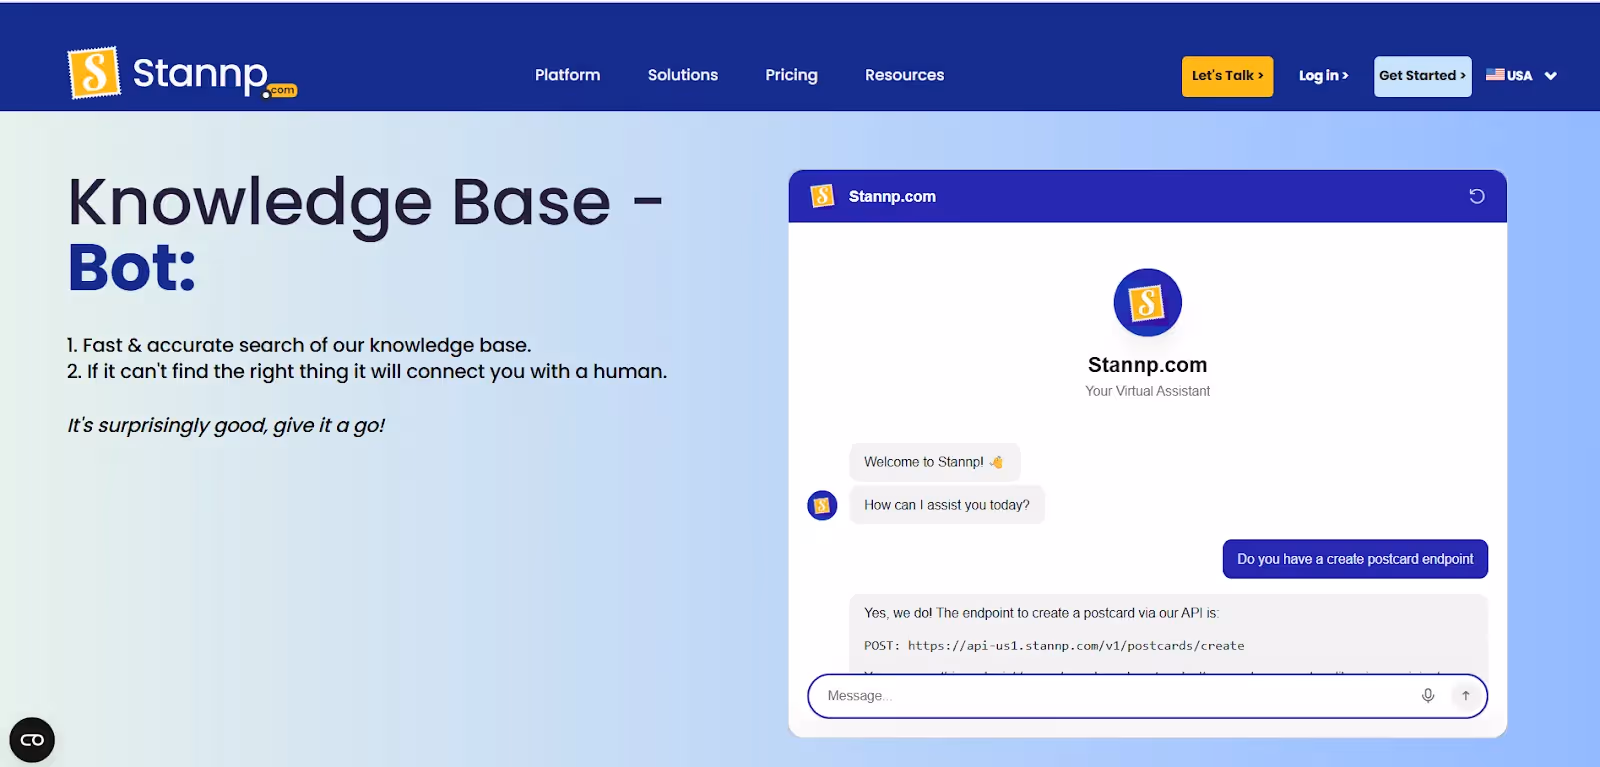Focus the Message input field

pos(1147,696)
